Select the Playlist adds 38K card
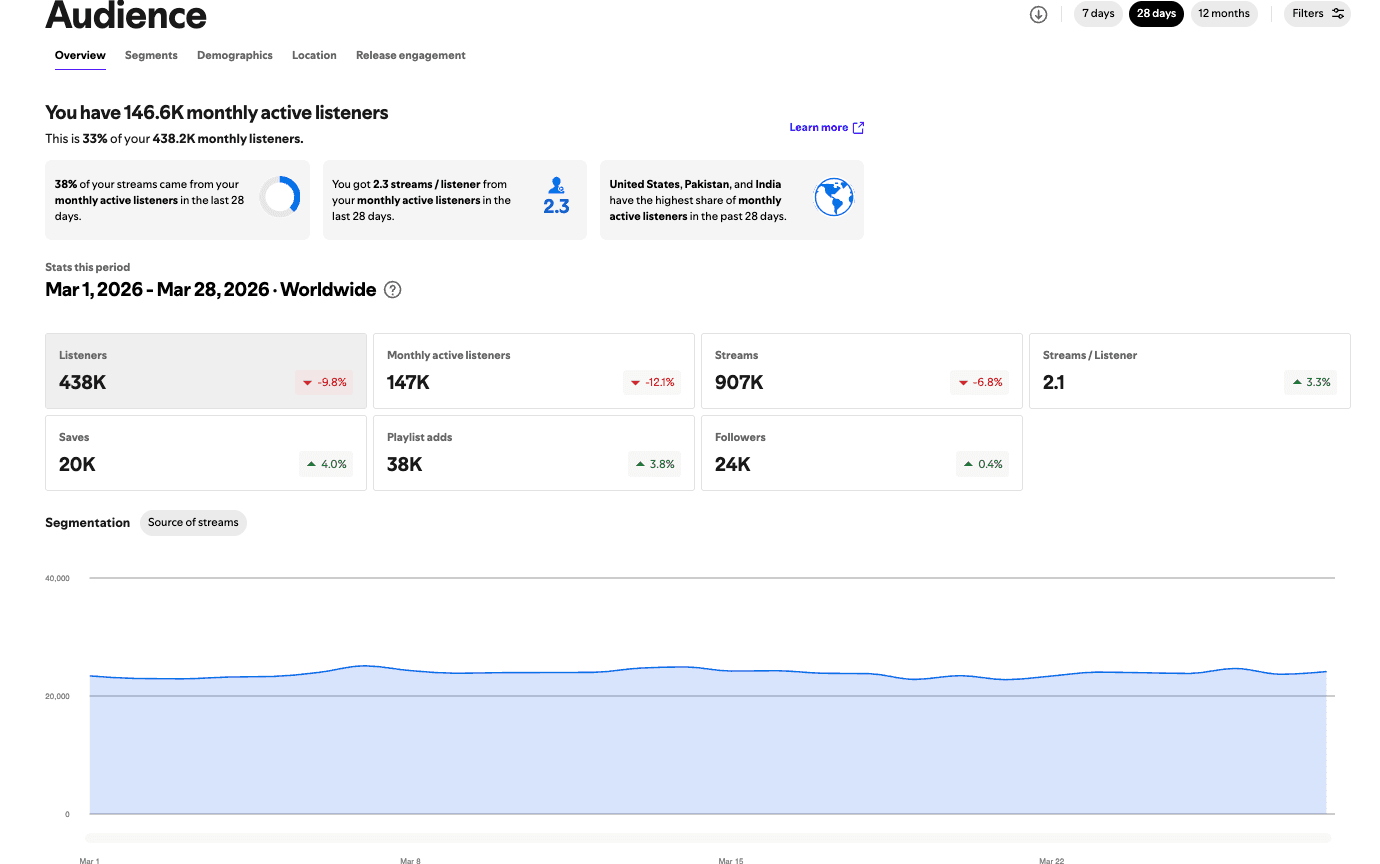The width and height of the screenshot is (1380, 864). pos(534,453)
